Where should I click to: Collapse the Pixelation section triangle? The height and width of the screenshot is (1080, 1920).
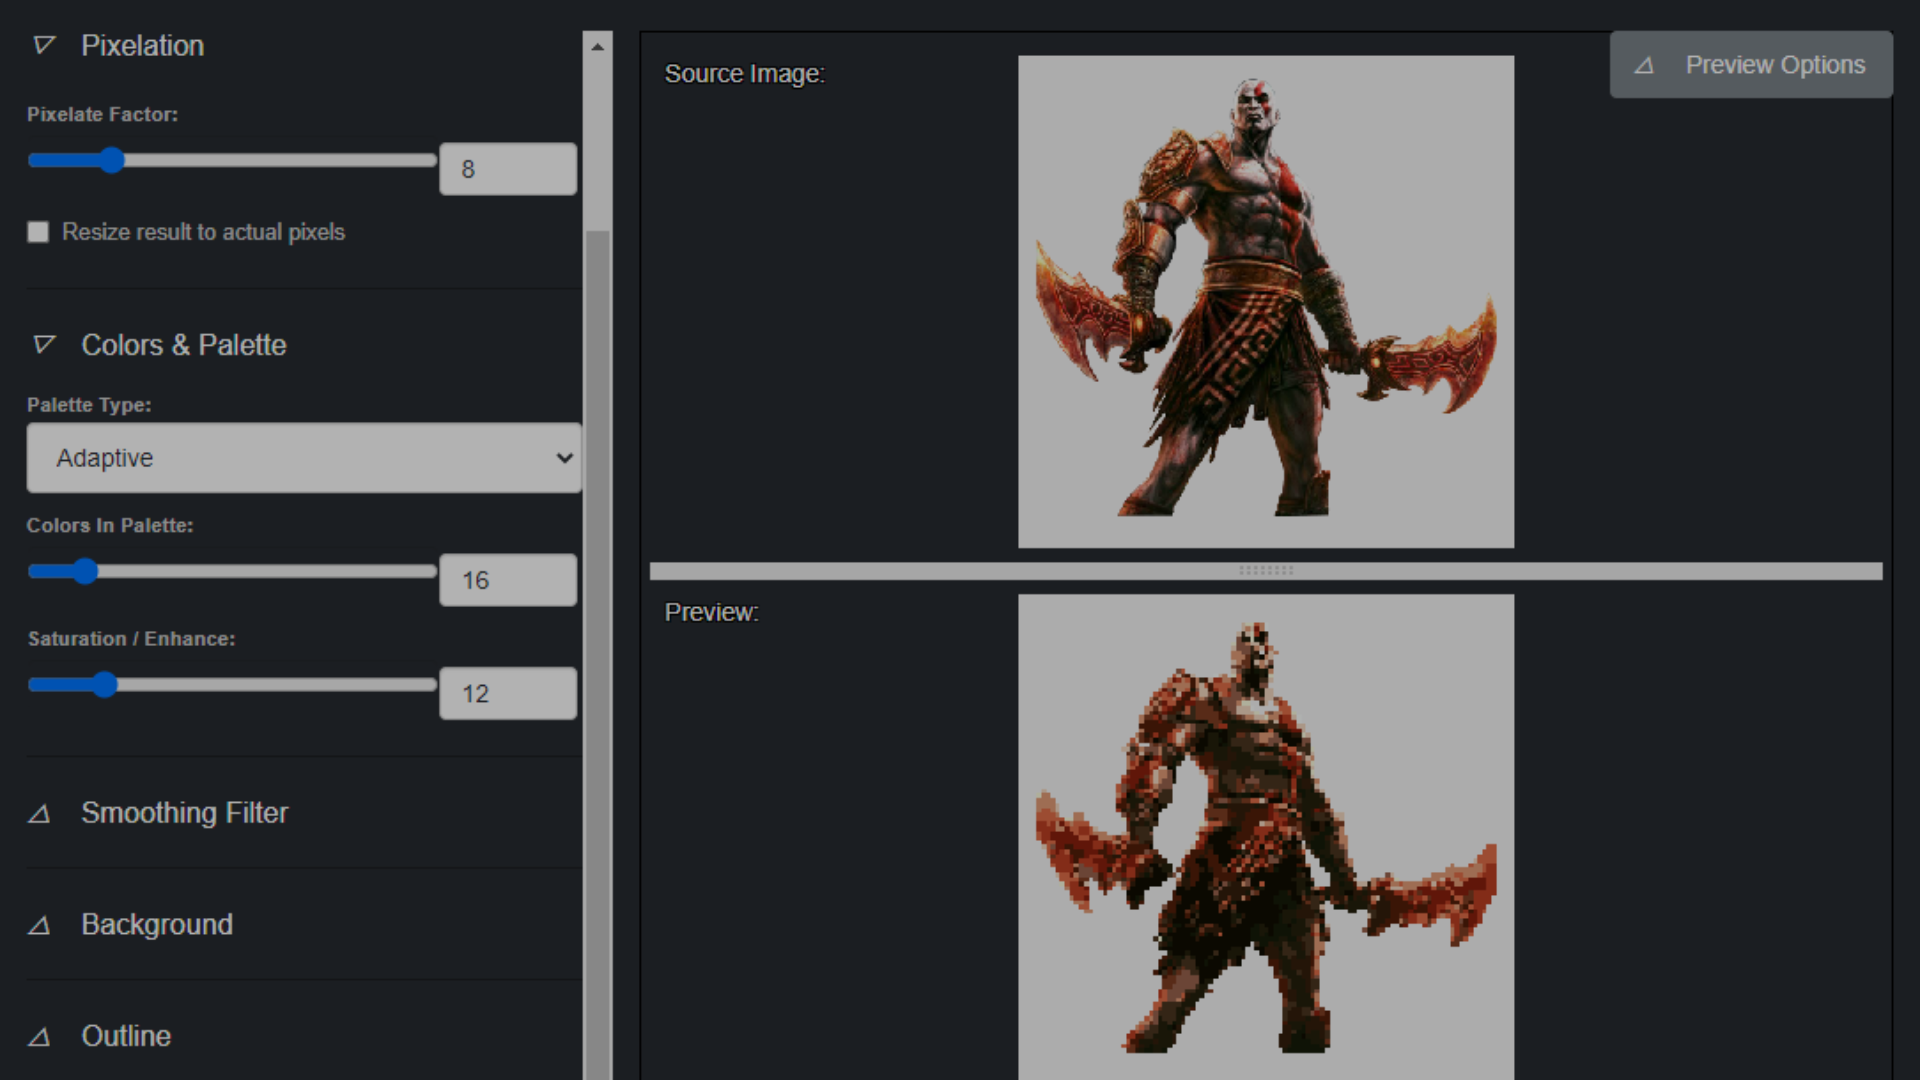coord(44,45)
